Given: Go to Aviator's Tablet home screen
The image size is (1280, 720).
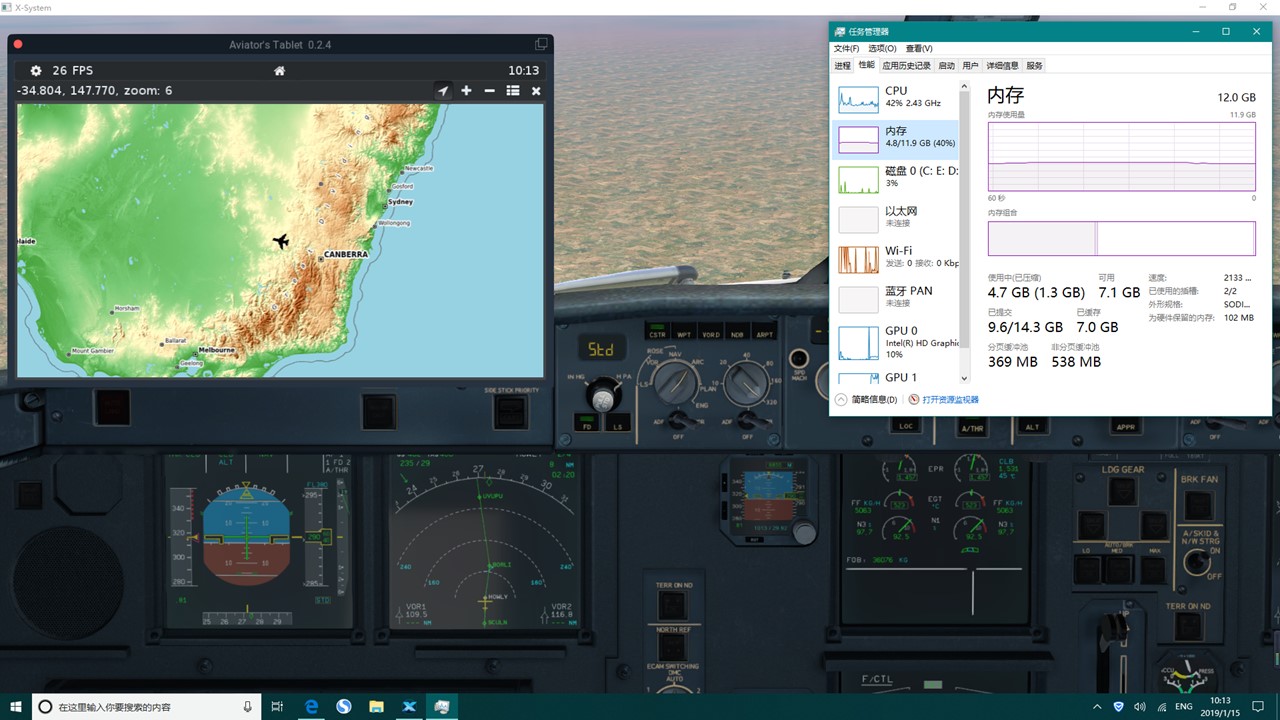Looking at the screenshot, I should 280,71.
